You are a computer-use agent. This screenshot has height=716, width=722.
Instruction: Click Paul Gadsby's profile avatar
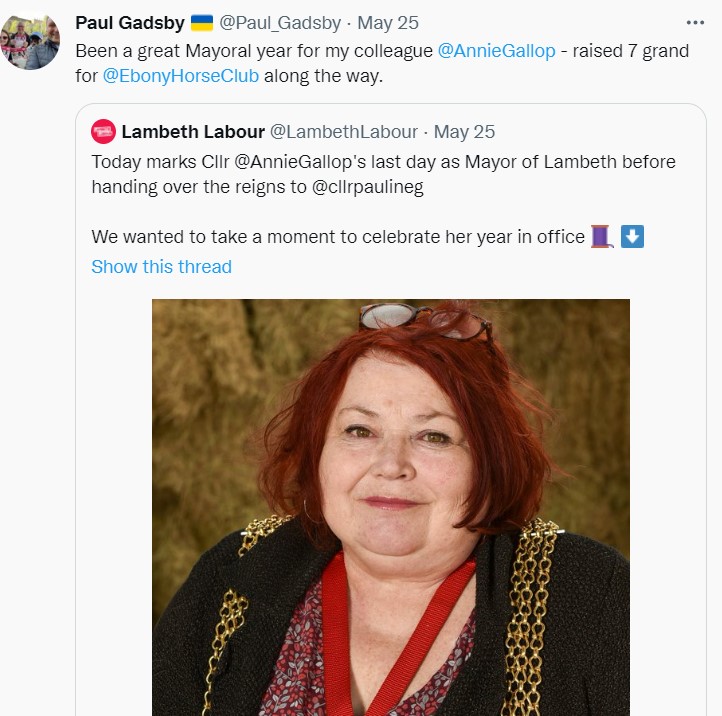click(29, 41)
